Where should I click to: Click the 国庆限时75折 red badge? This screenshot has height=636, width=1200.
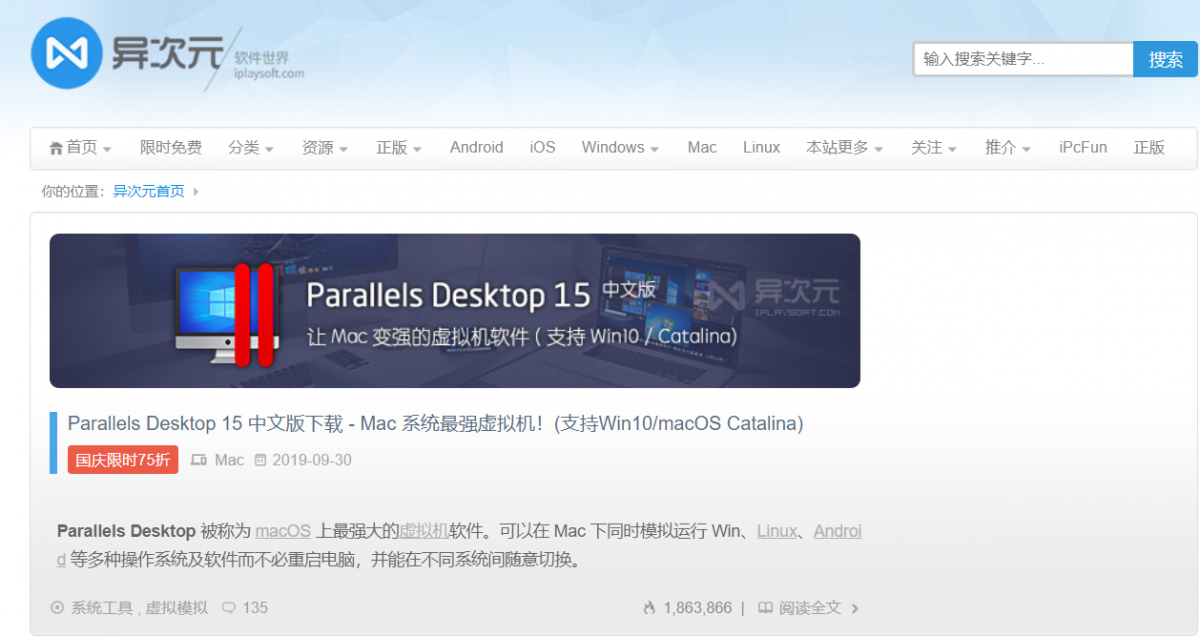123,460
